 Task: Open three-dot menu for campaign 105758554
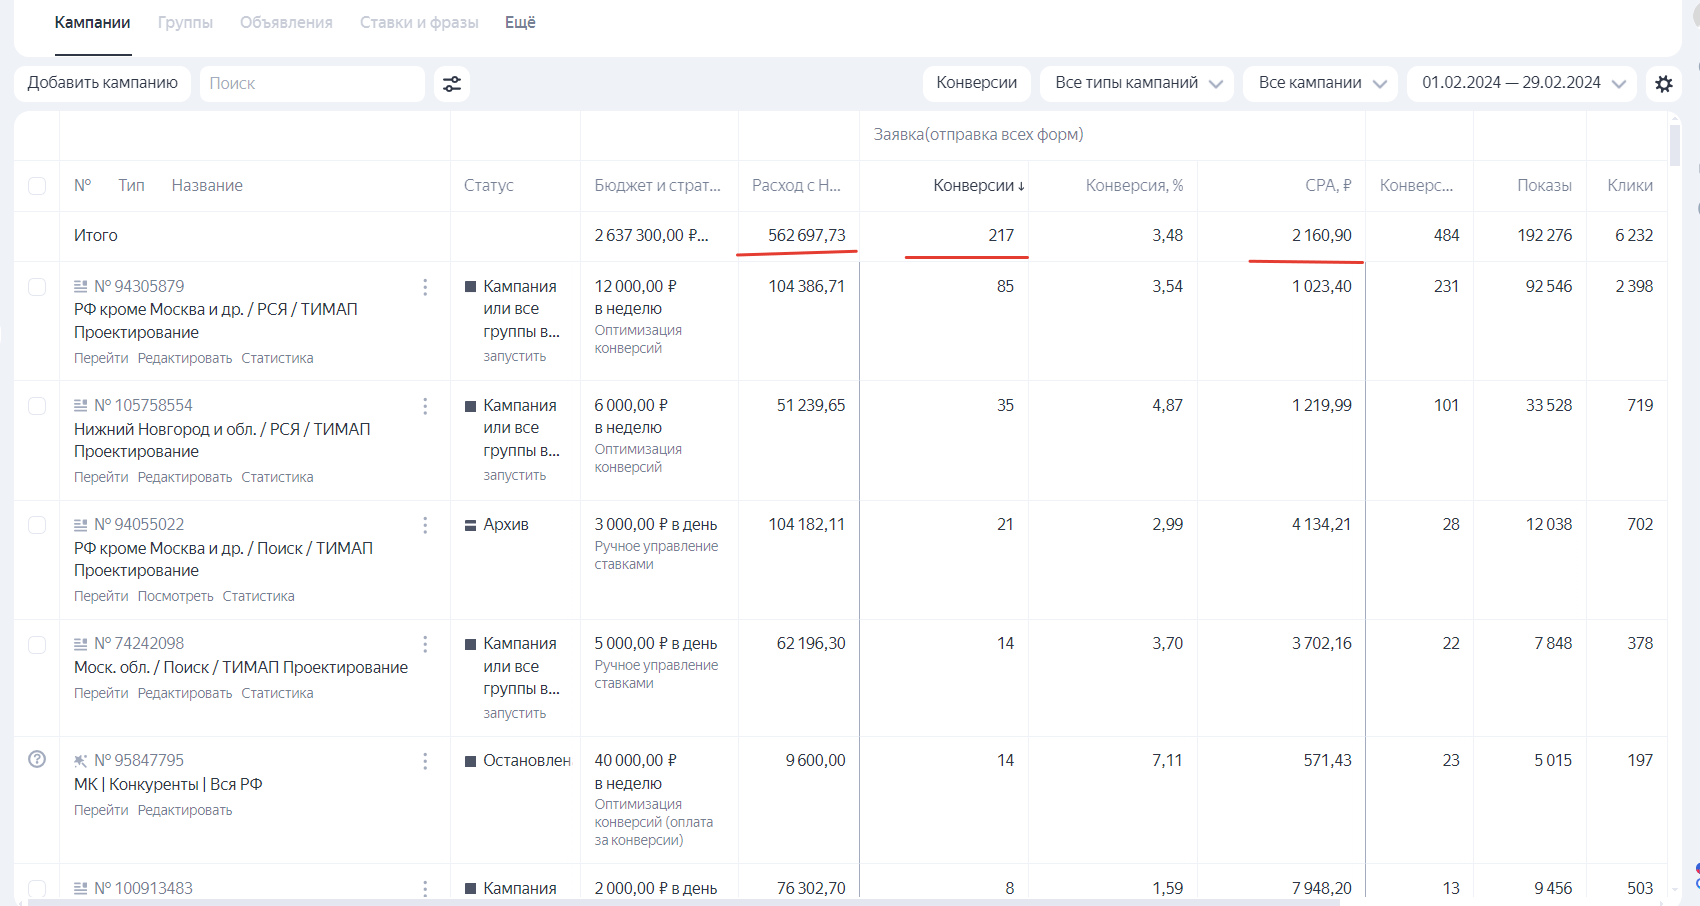point(425,406)
